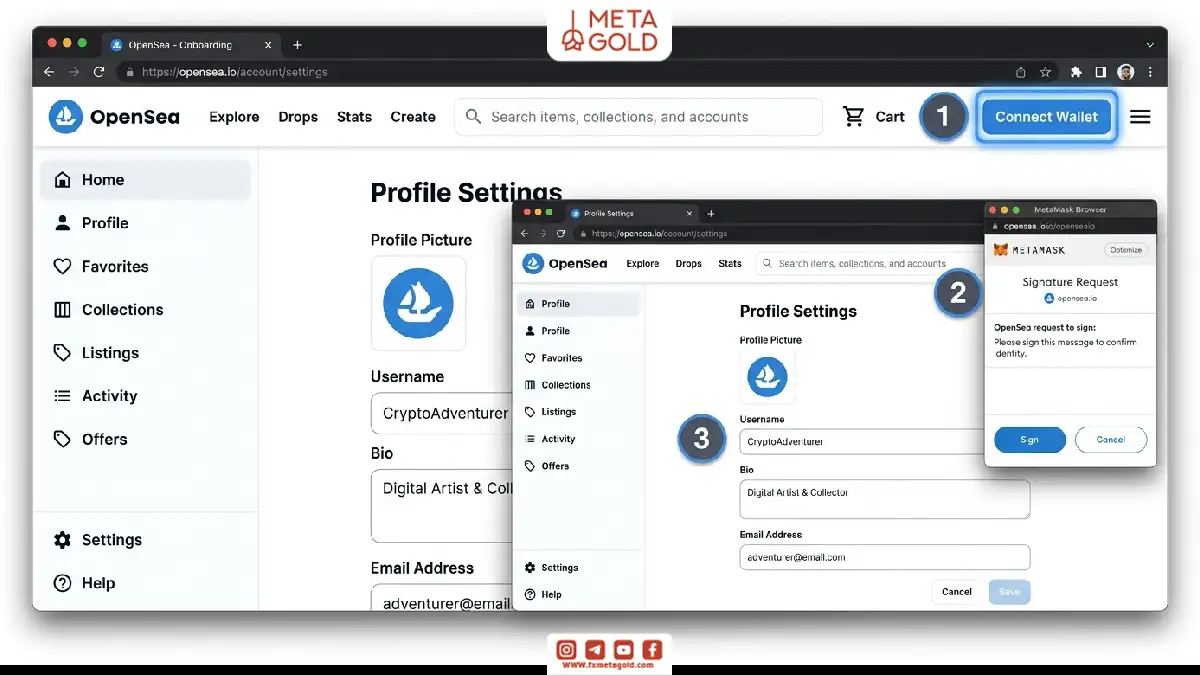Open Settings in the large window sidebar

(146, 540)
